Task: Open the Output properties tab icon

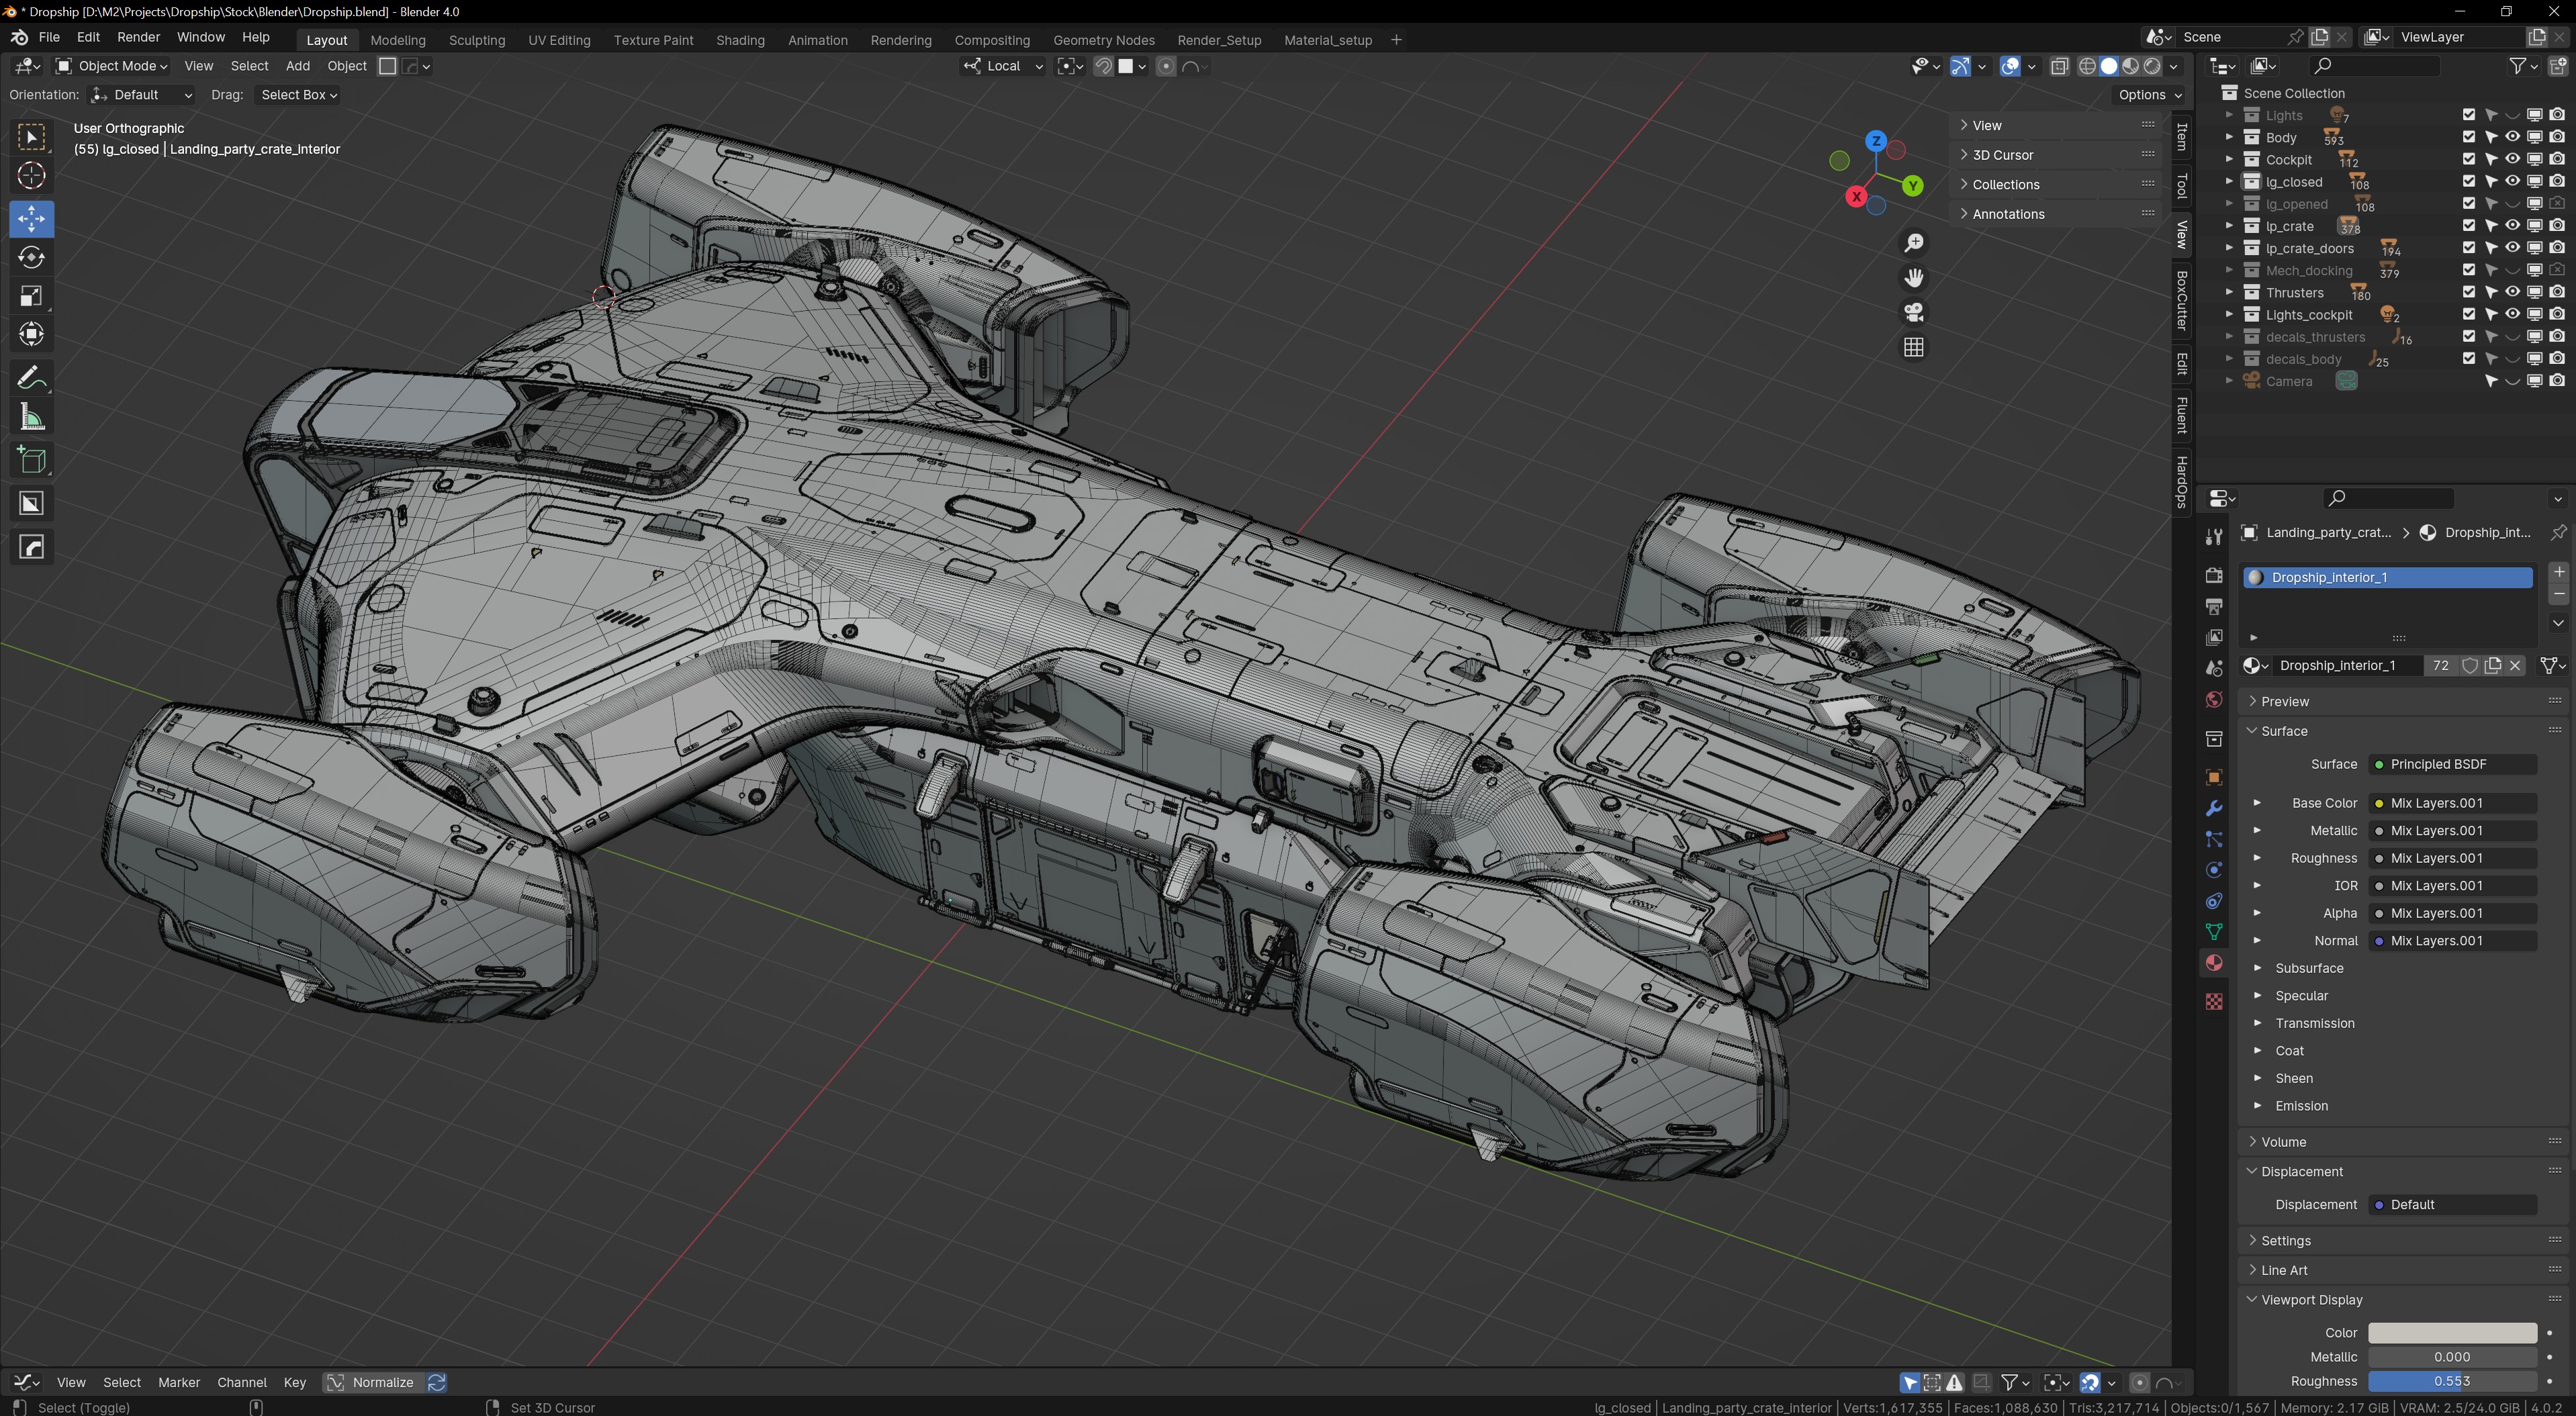Action: click(x=2214, y=607)
